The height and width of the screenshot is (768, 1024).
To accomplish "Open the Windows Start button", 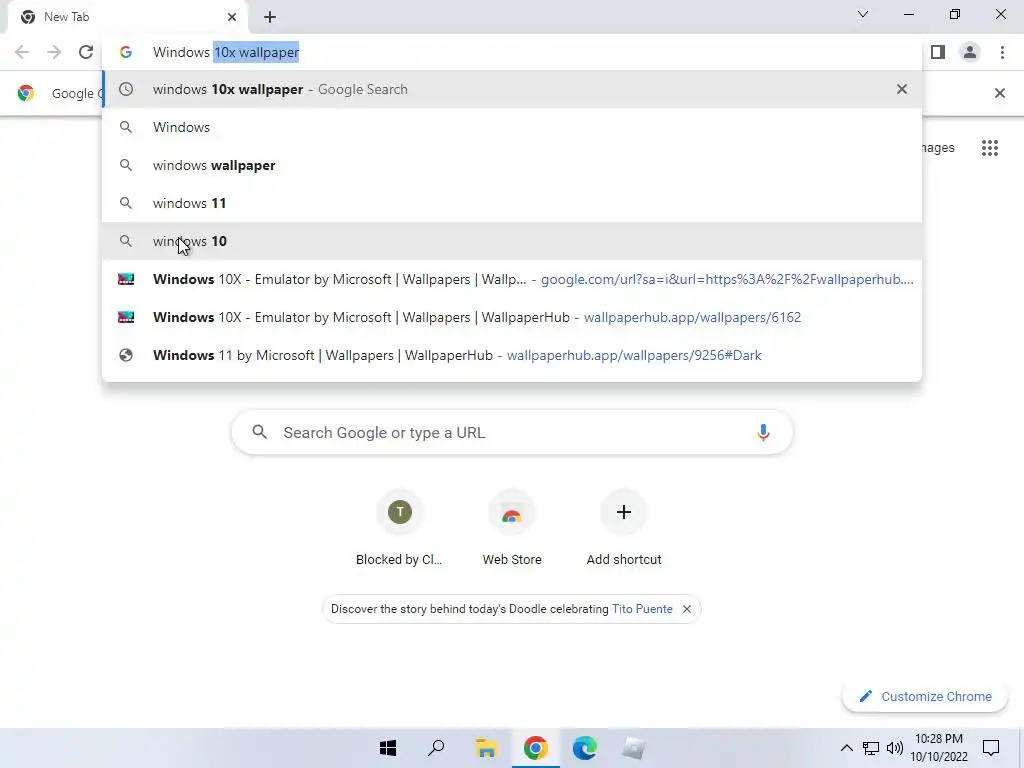I will coord(388,748).
